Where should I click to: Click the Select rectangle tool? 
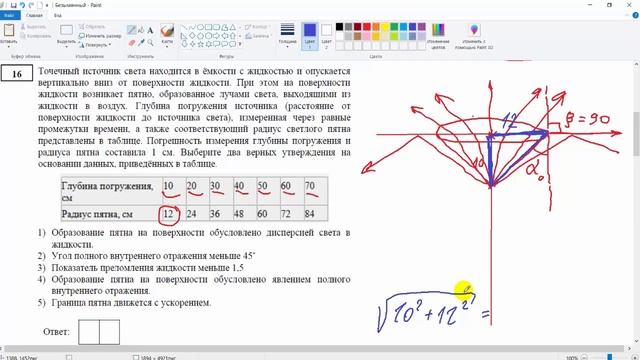pos(66,30)
